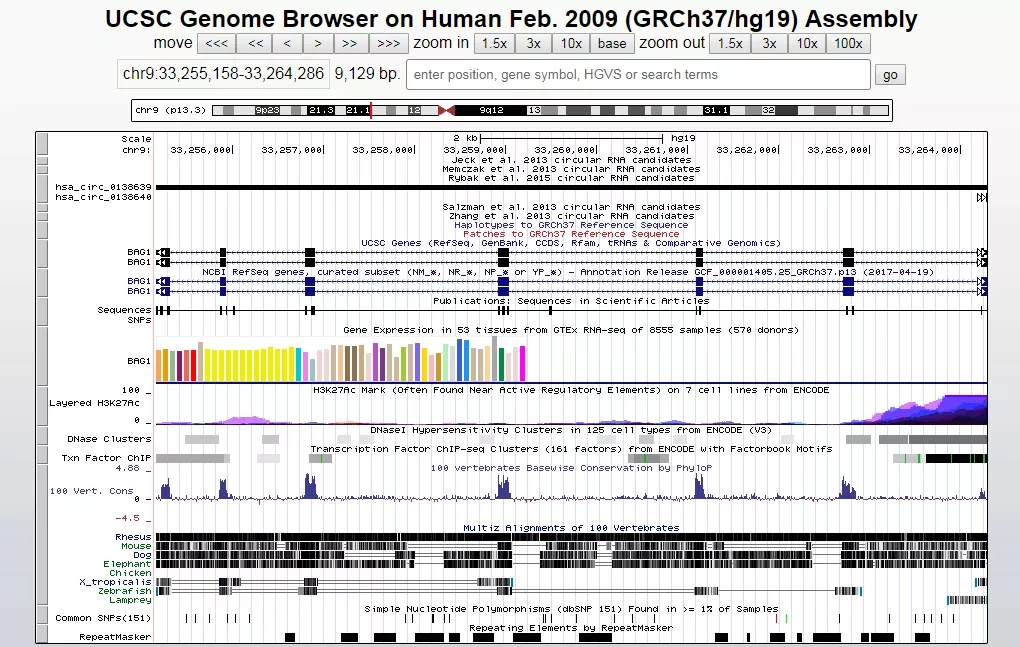Open Memczak et al. 2013 circular RNA track title
Screen dimensions: 1020x647
tap(571, 169)
